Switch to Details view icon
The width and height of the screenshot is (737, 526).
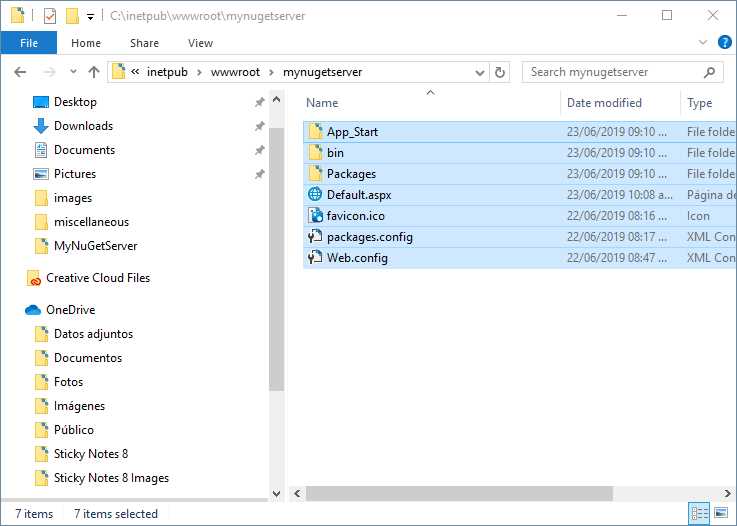tap(699, 513)
